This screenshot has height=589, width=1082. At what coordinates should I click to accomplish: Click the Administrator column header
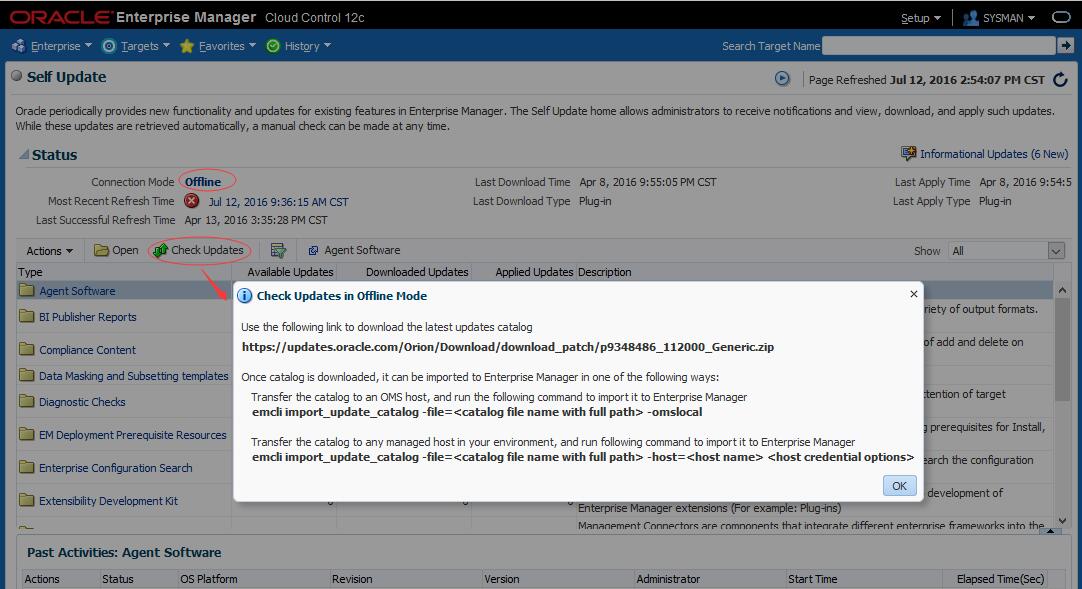[668, 579]
